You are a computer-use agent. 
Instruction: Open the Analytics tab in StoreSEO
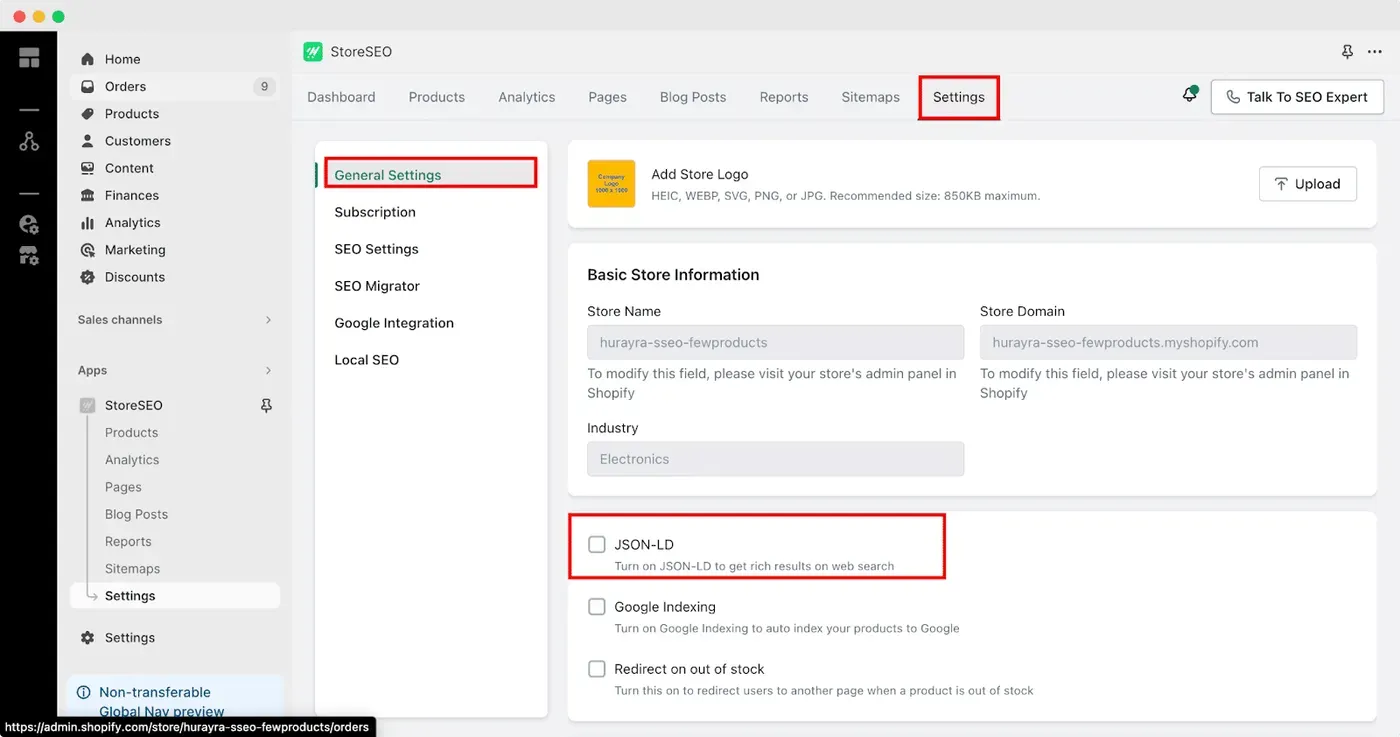(527, 97)
